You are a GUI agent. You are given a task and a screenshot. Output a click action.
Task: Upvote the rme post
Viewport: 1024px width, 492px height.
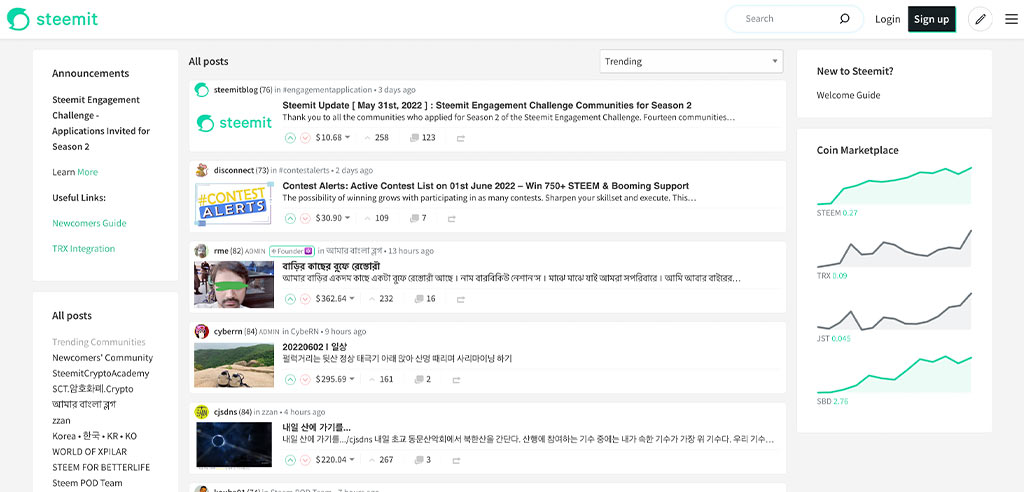click(291, 299)
